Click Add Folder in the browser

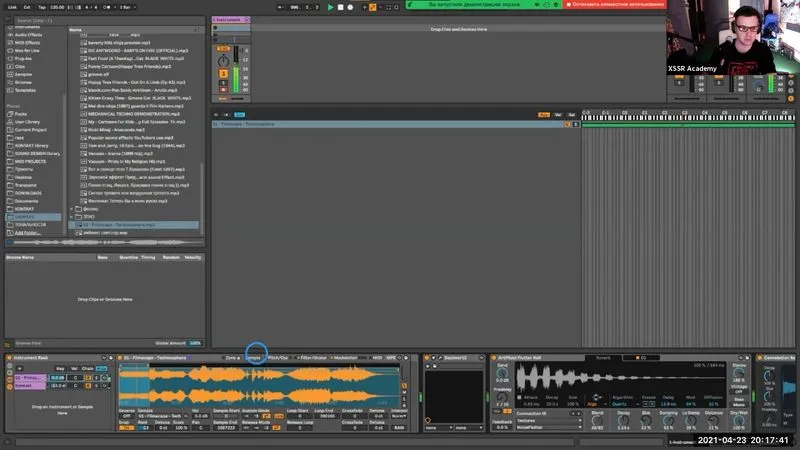[x=28, y=233]
